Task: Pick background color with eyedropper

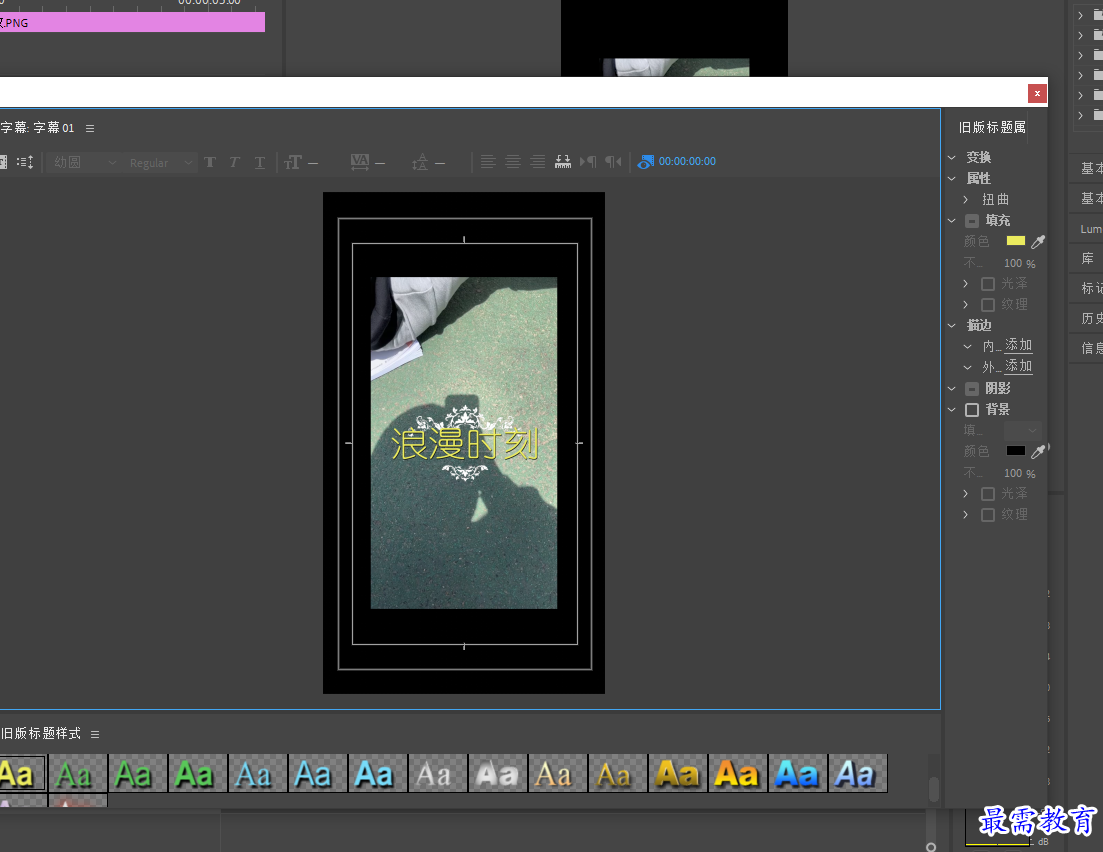Action: (1038, 452)
